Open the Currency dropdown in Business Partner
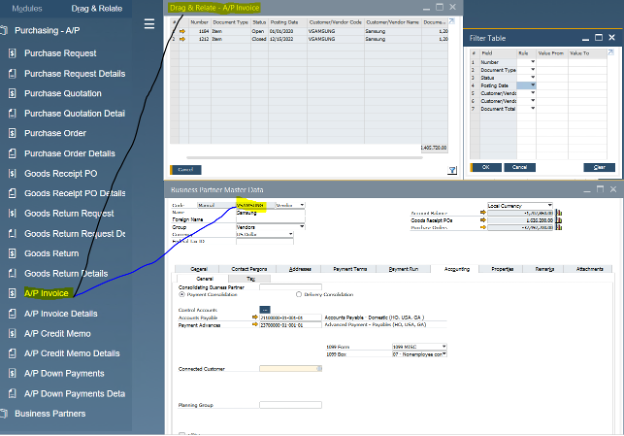 coord(291,234)
